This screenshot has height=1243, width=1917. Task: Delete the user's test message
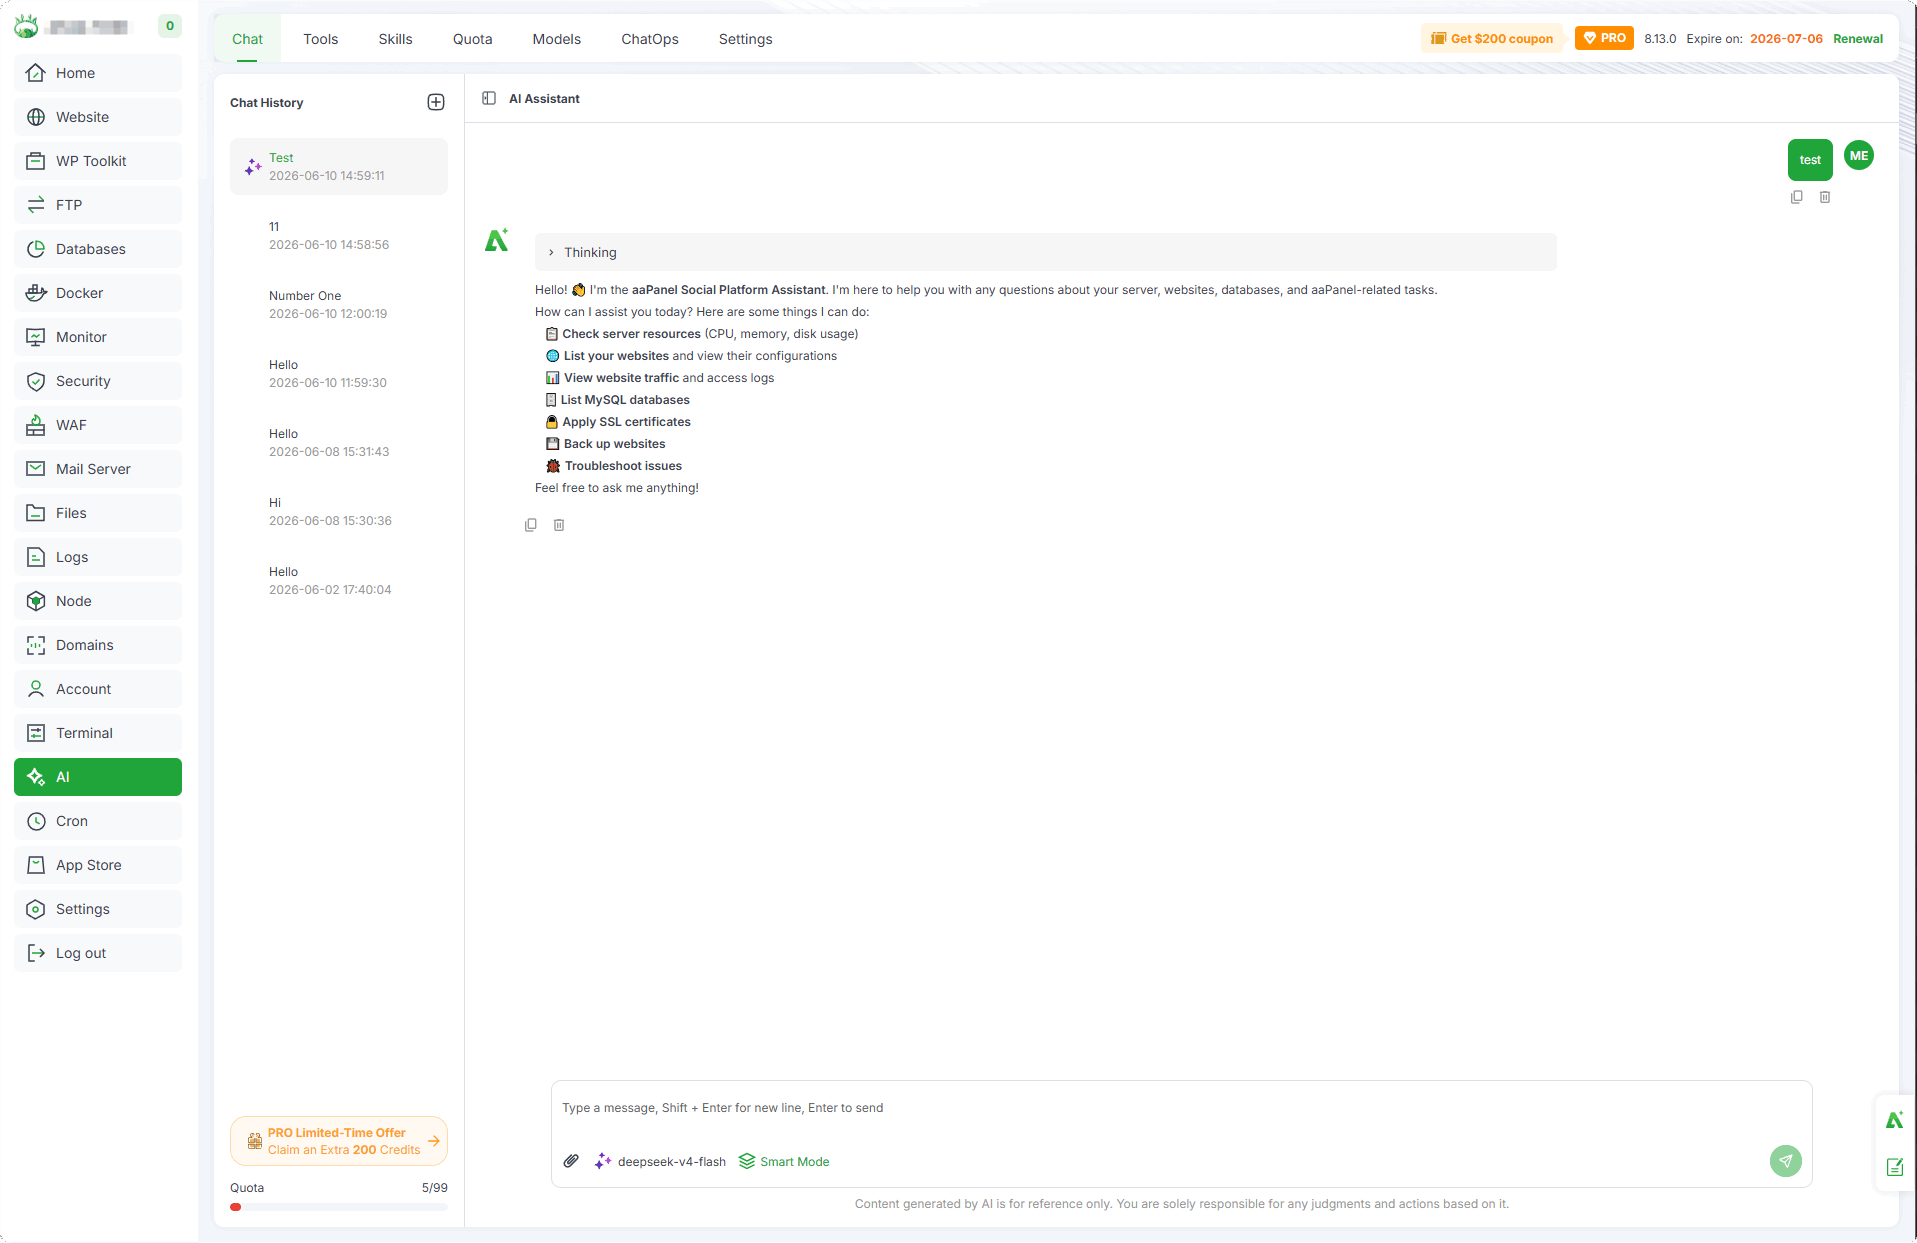pyautogui.click(x=1825, y=197)
